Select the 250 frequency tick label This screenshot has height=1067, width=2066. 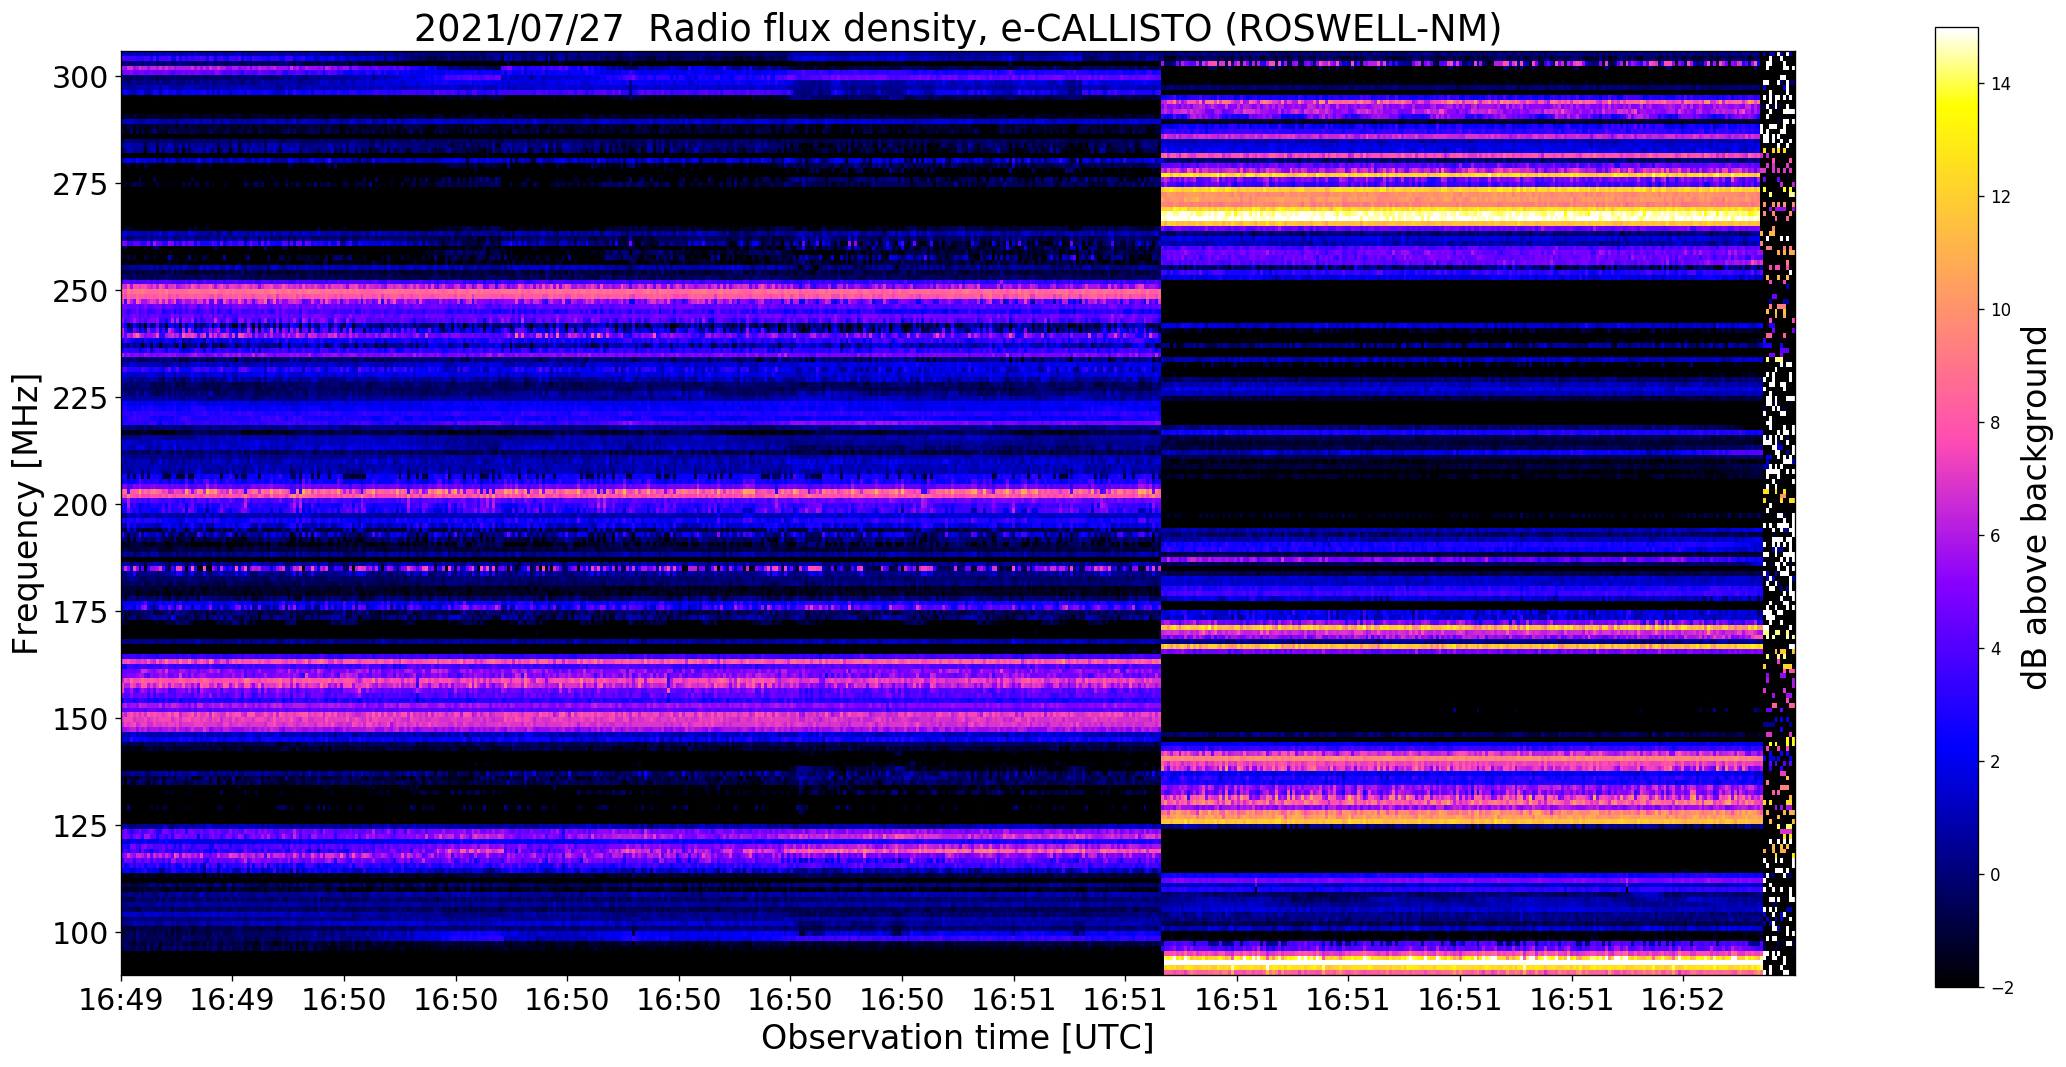pyautogui.click(x=81, y=291)
